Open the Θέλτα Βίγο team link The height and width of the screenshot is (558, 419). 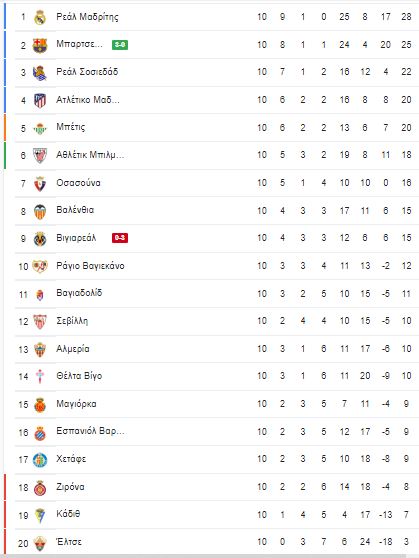pyautogui.click(x=79, y=376)
